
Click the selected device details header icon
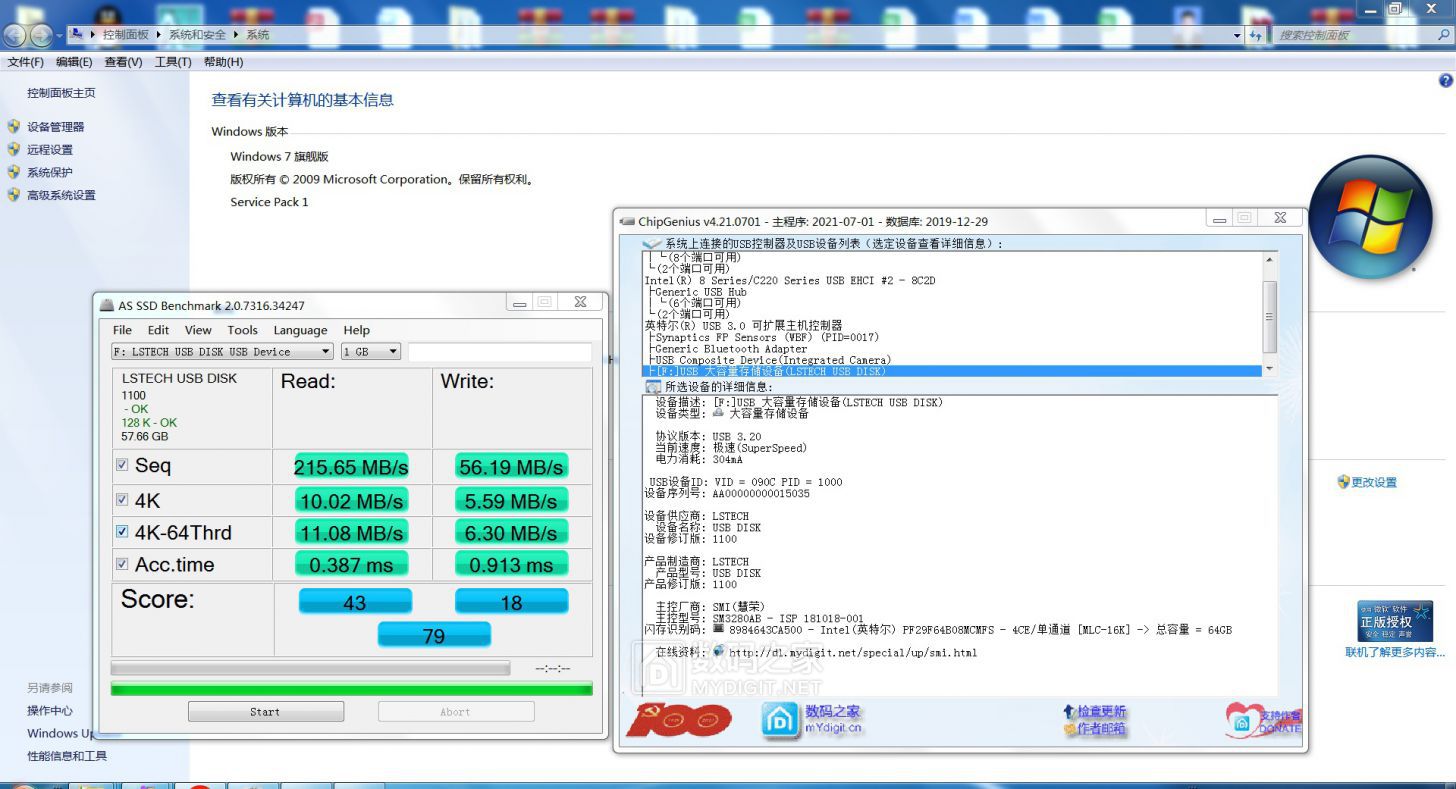(x=653, y=386)
